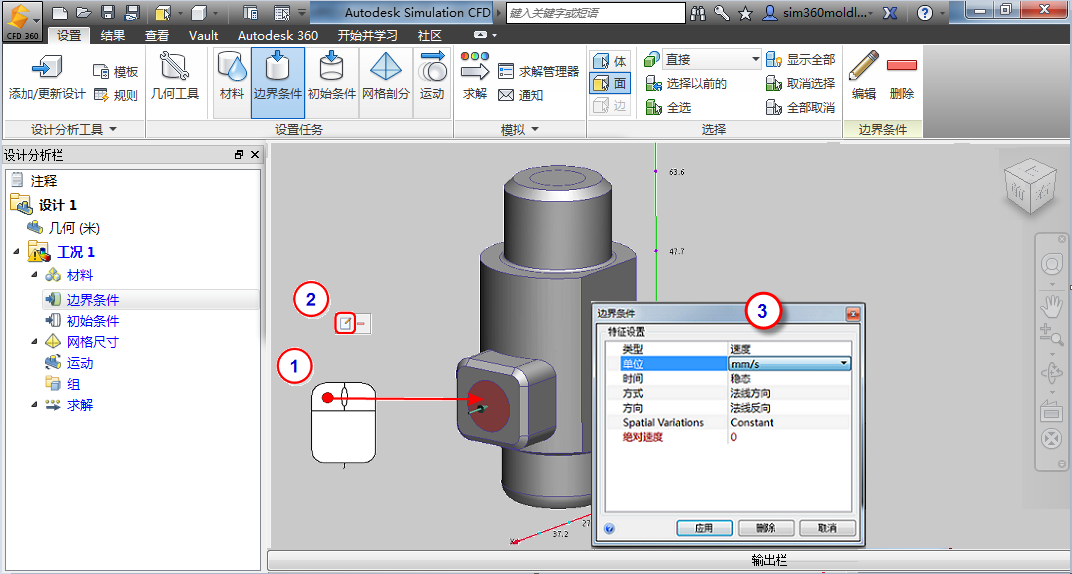Select the 边界条件 ribbon task
The width and height of the screenshot is (1072, 574).
(278, 83)
